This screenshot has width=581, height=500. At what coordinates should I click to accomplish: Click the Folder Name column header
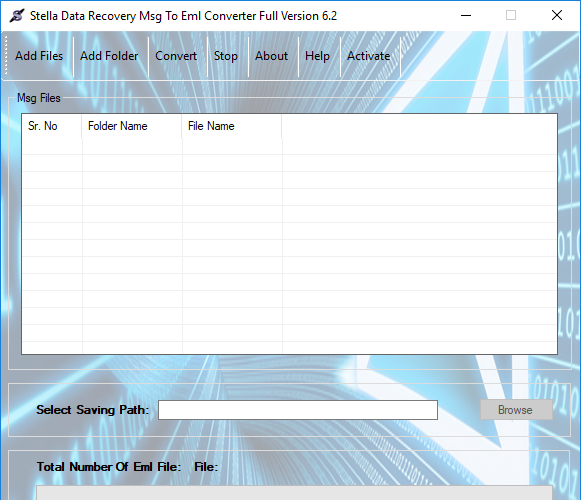tap(132, 126)
